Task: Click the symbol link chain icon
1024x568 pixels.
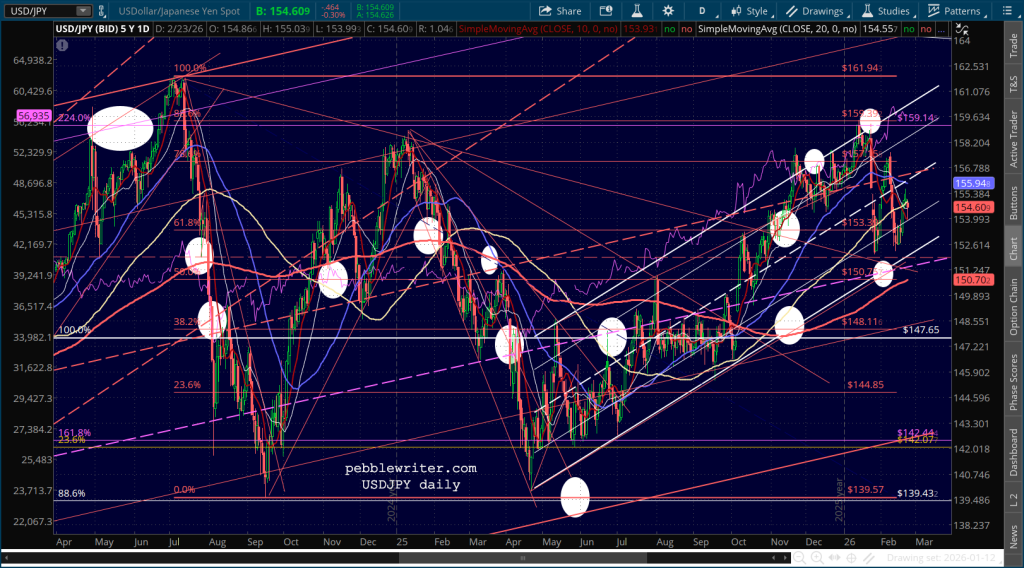Action: click(101, 11)
